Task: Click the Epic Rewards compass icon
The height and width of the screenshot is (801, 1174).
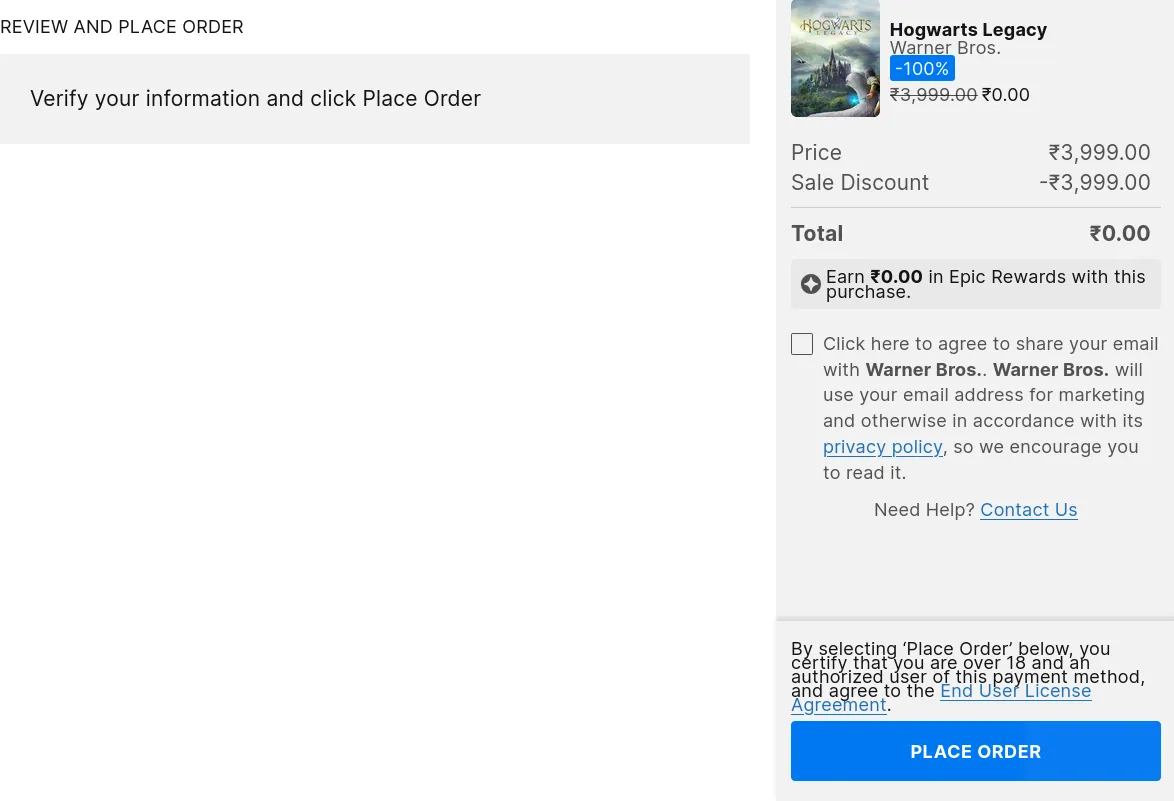Action: 811,284
